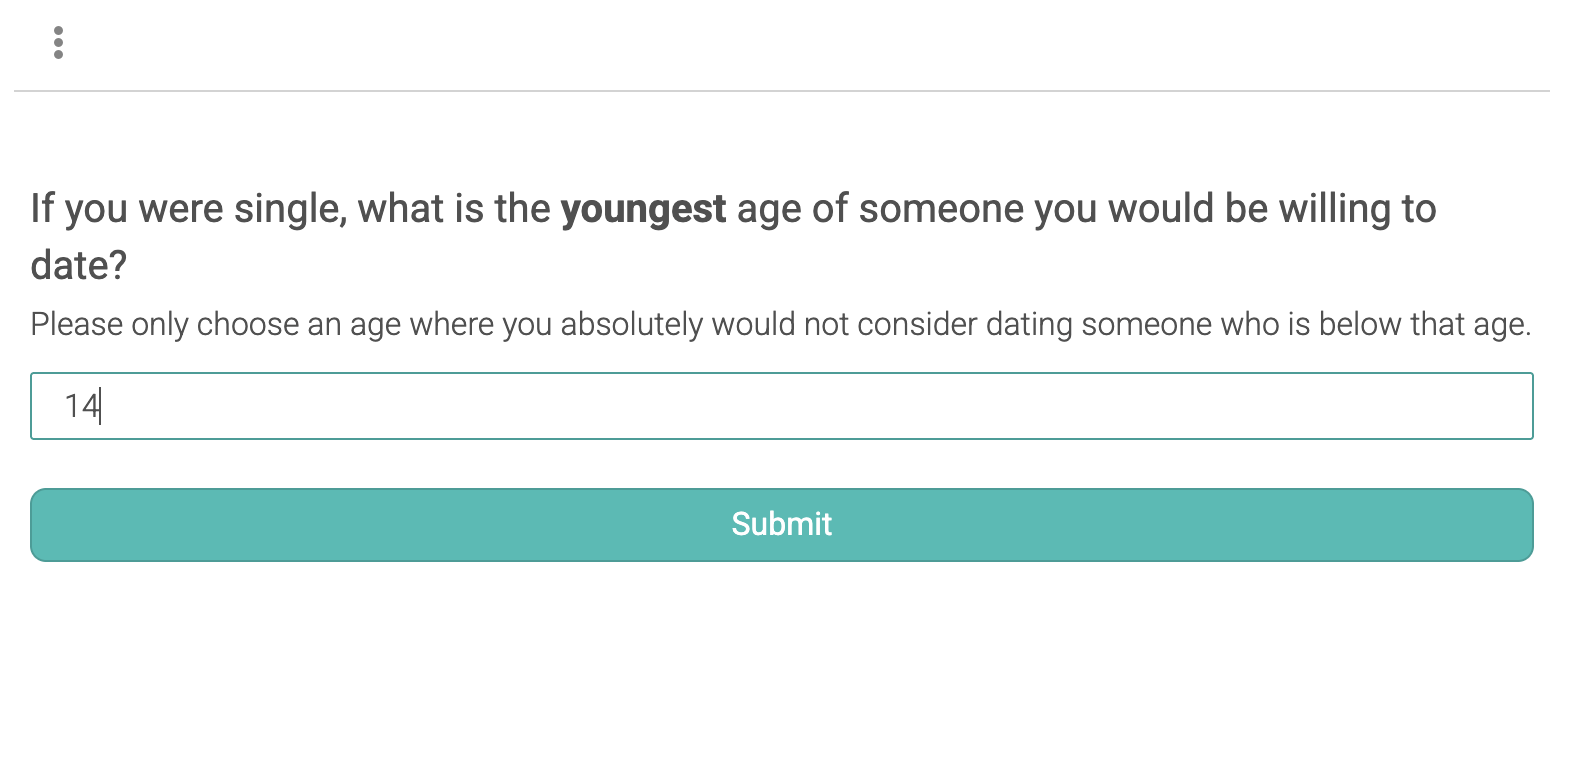This screenshot has height=776, width=1592.
Task: Click the vertical ellipsis icon
Action: coord(59,43)
